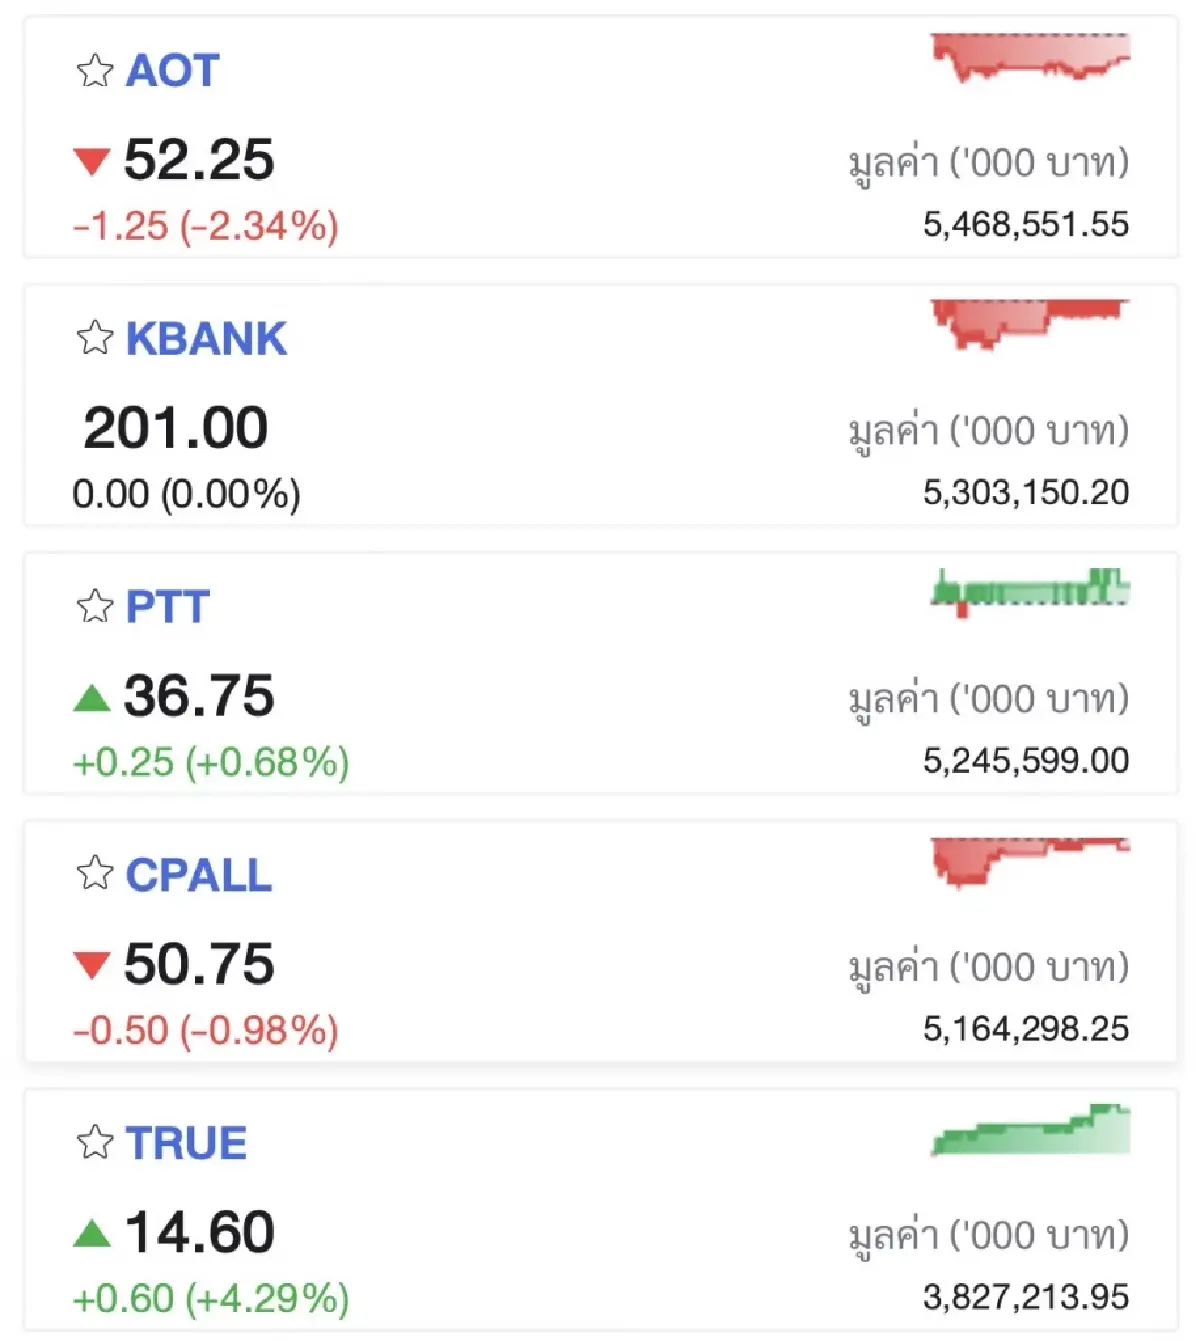Image resolution: width=1200 pixels, height=1341 pixels.
Task: View the AOT red intraday mini chart
Action: 1029,57
